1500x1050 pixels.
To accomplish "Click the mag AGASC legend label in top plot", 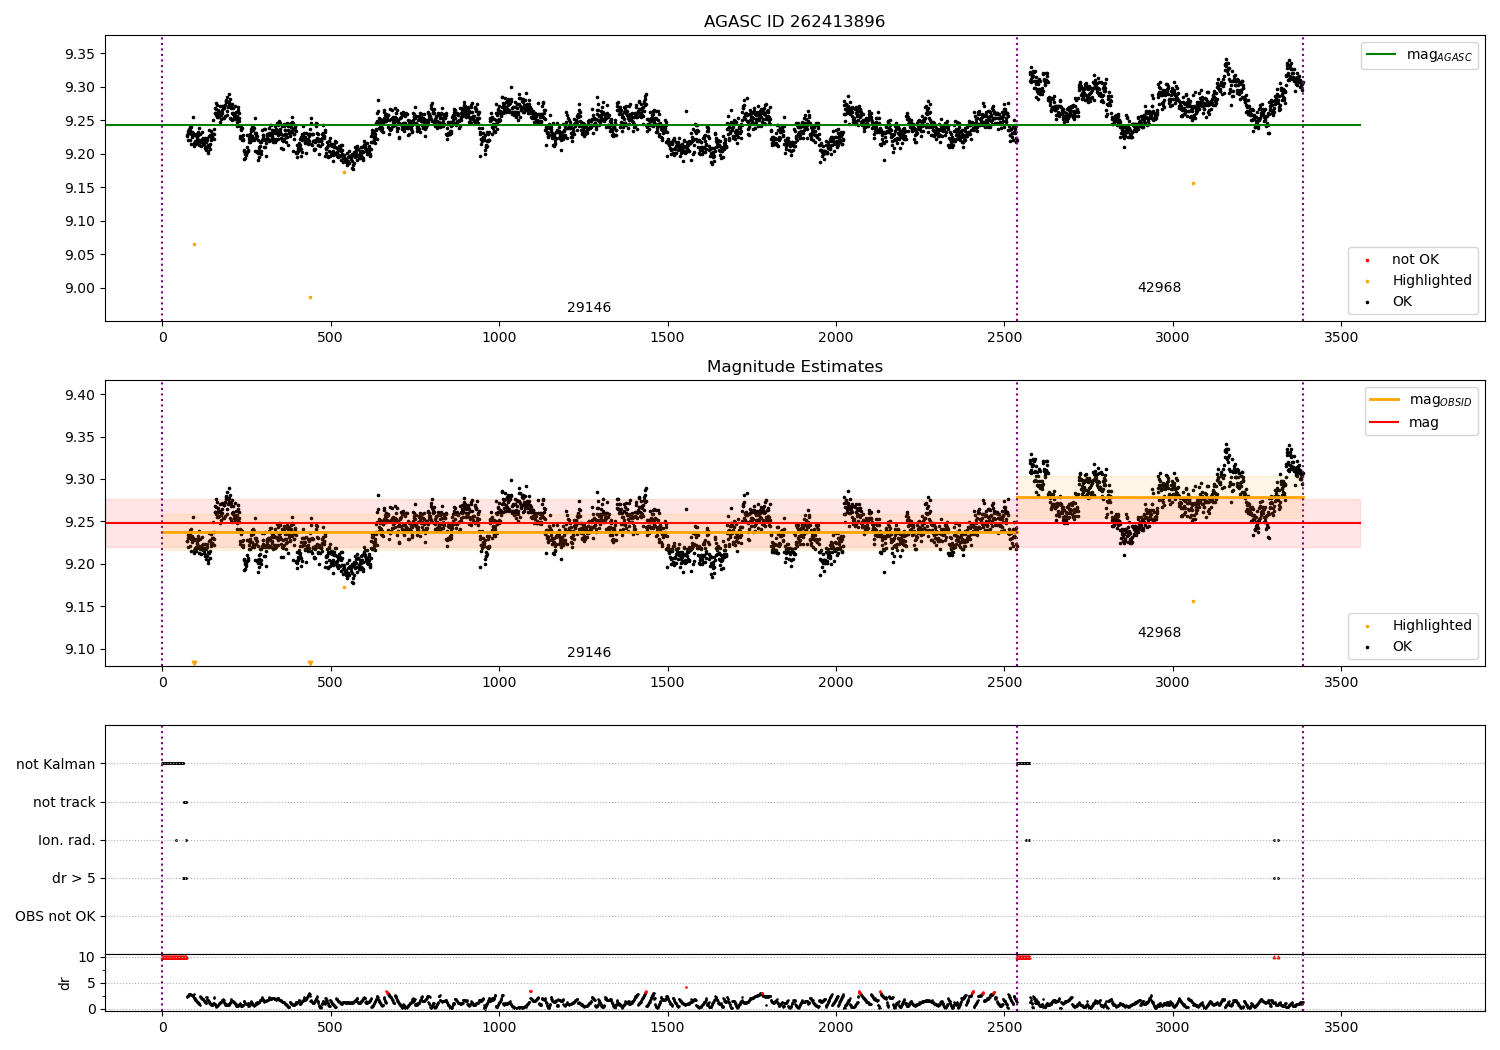I will pyautogui.click(x=1439, y=55).
